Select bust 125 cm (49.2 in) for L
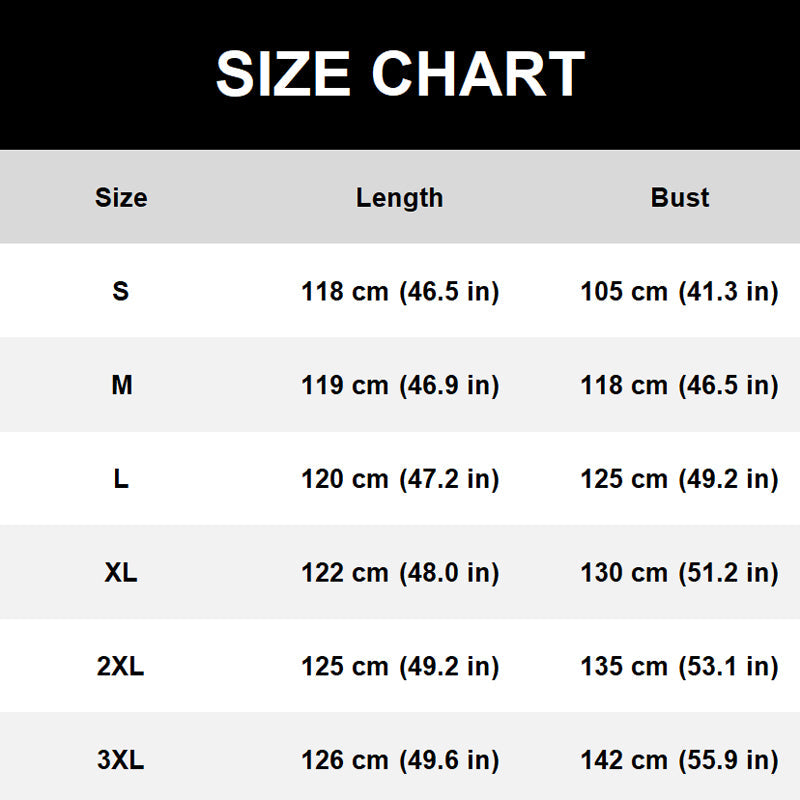 (x=680, y=479)
